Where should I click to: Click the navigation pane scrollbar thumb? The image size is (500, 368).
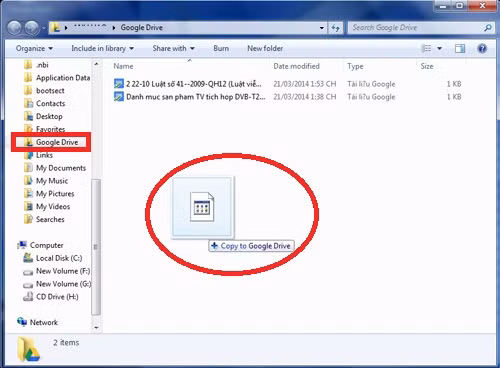click(x=96, y=247)
